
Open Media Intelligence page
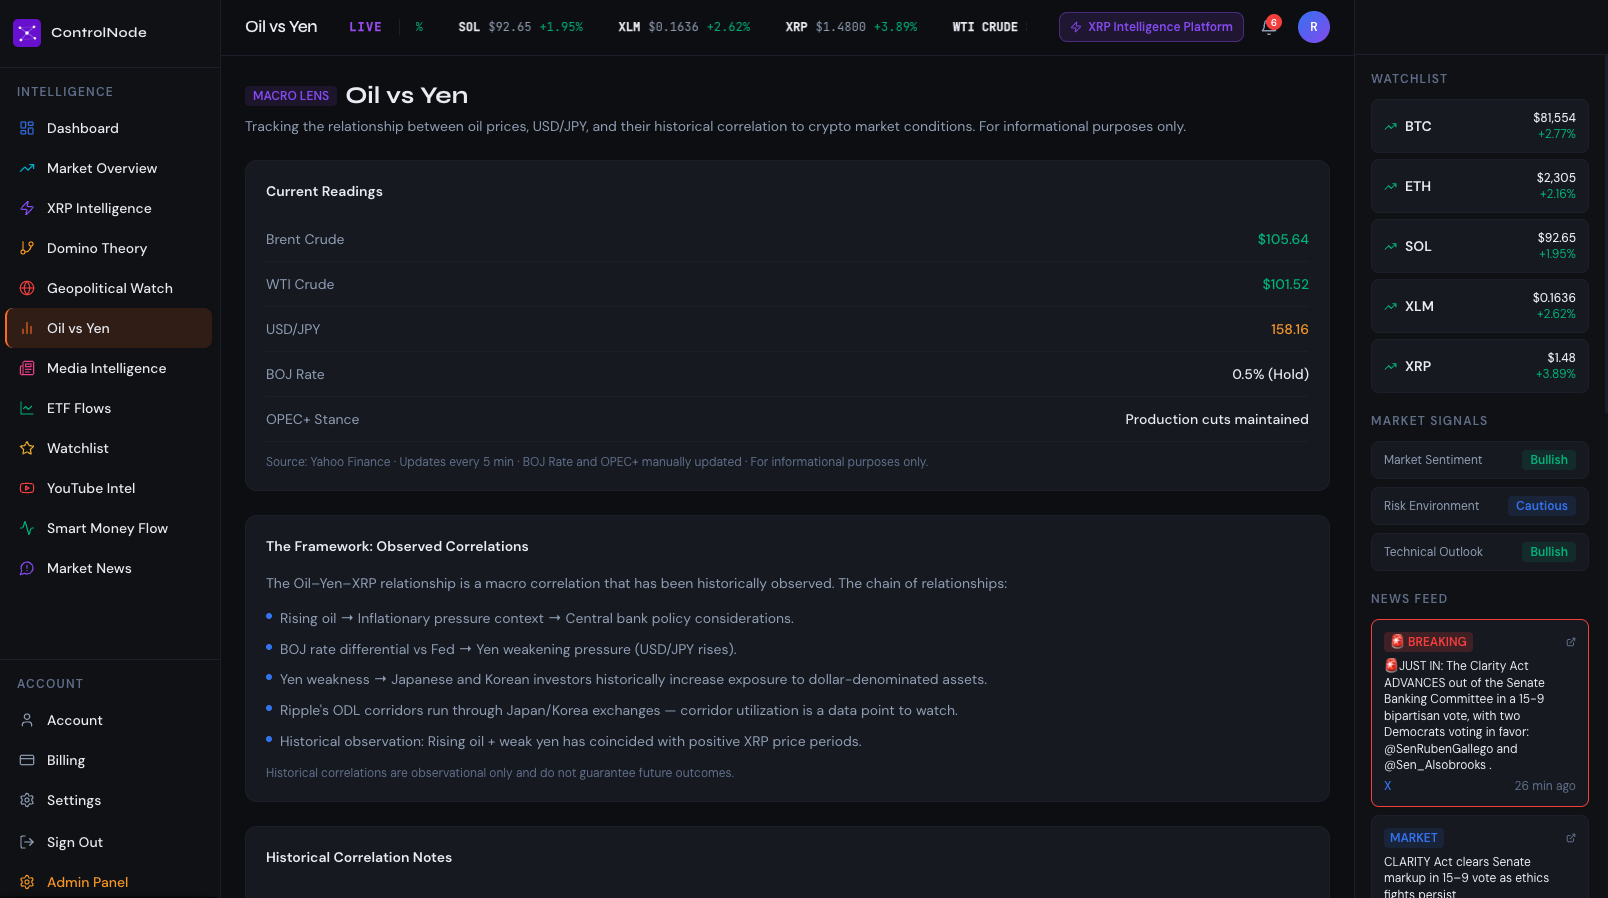click(x=108, y=368)
